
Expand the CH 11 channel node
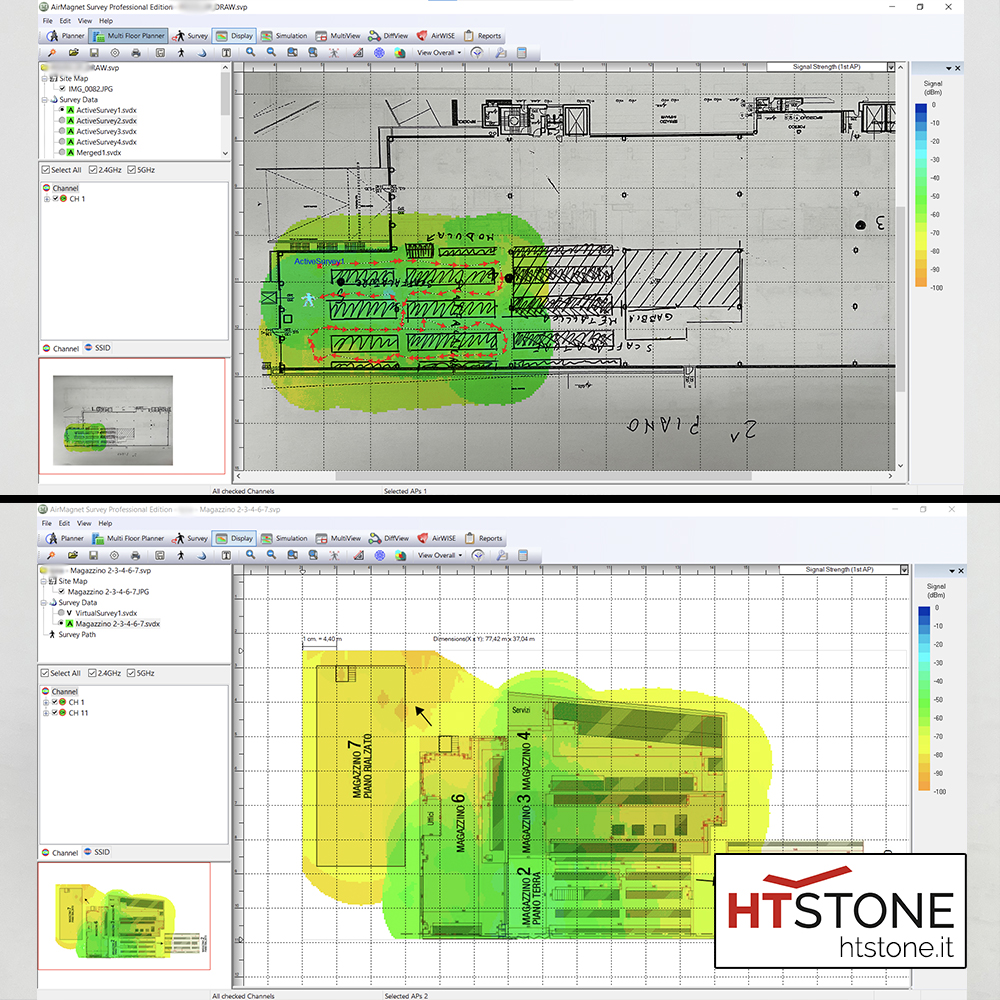[x=46, y=713]
